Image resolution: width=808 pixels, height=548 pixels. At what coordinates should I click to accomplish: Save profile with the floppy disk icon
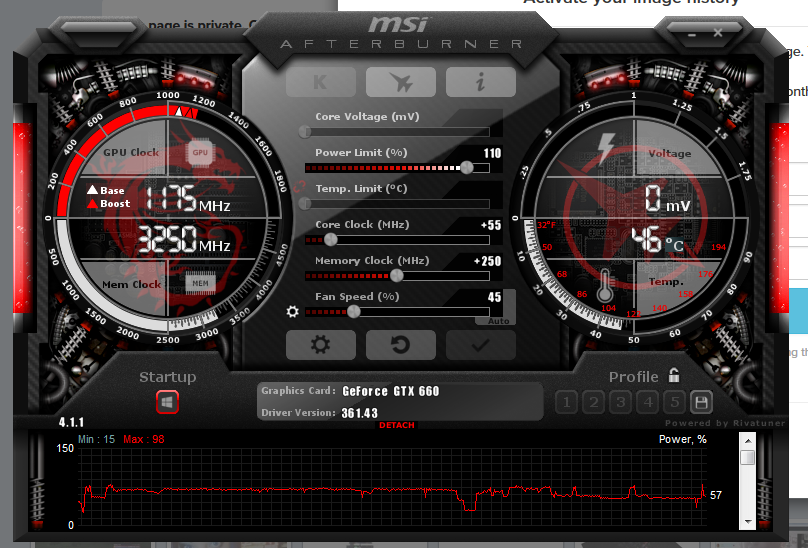point(701,402)
